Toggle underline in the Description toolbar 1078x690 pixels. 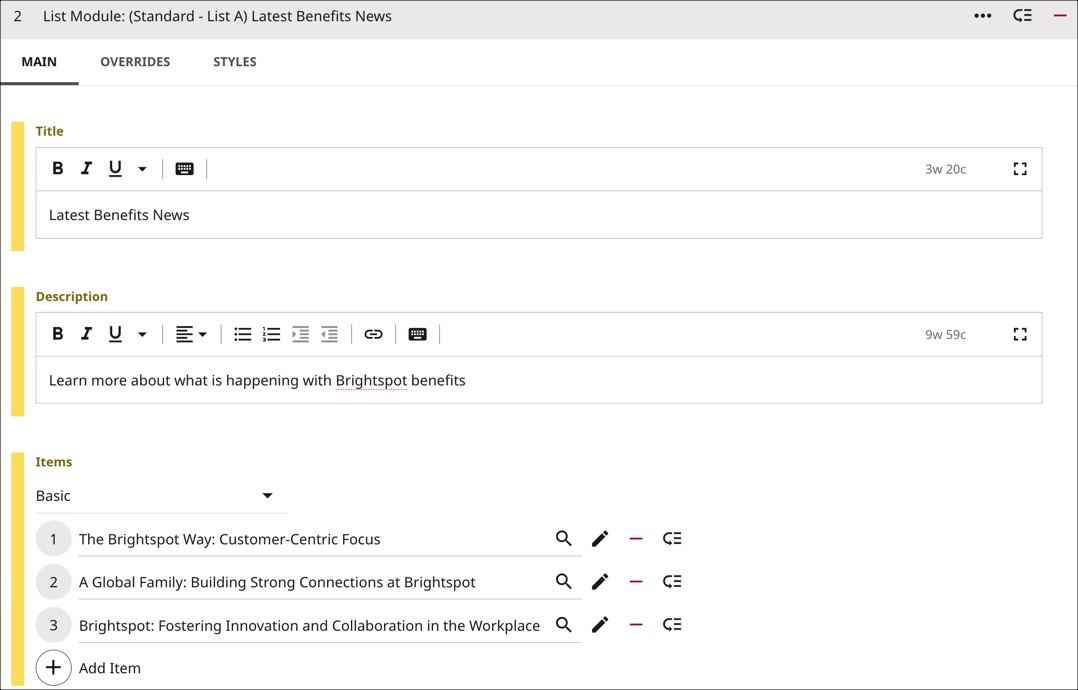[x=115, y=334]
